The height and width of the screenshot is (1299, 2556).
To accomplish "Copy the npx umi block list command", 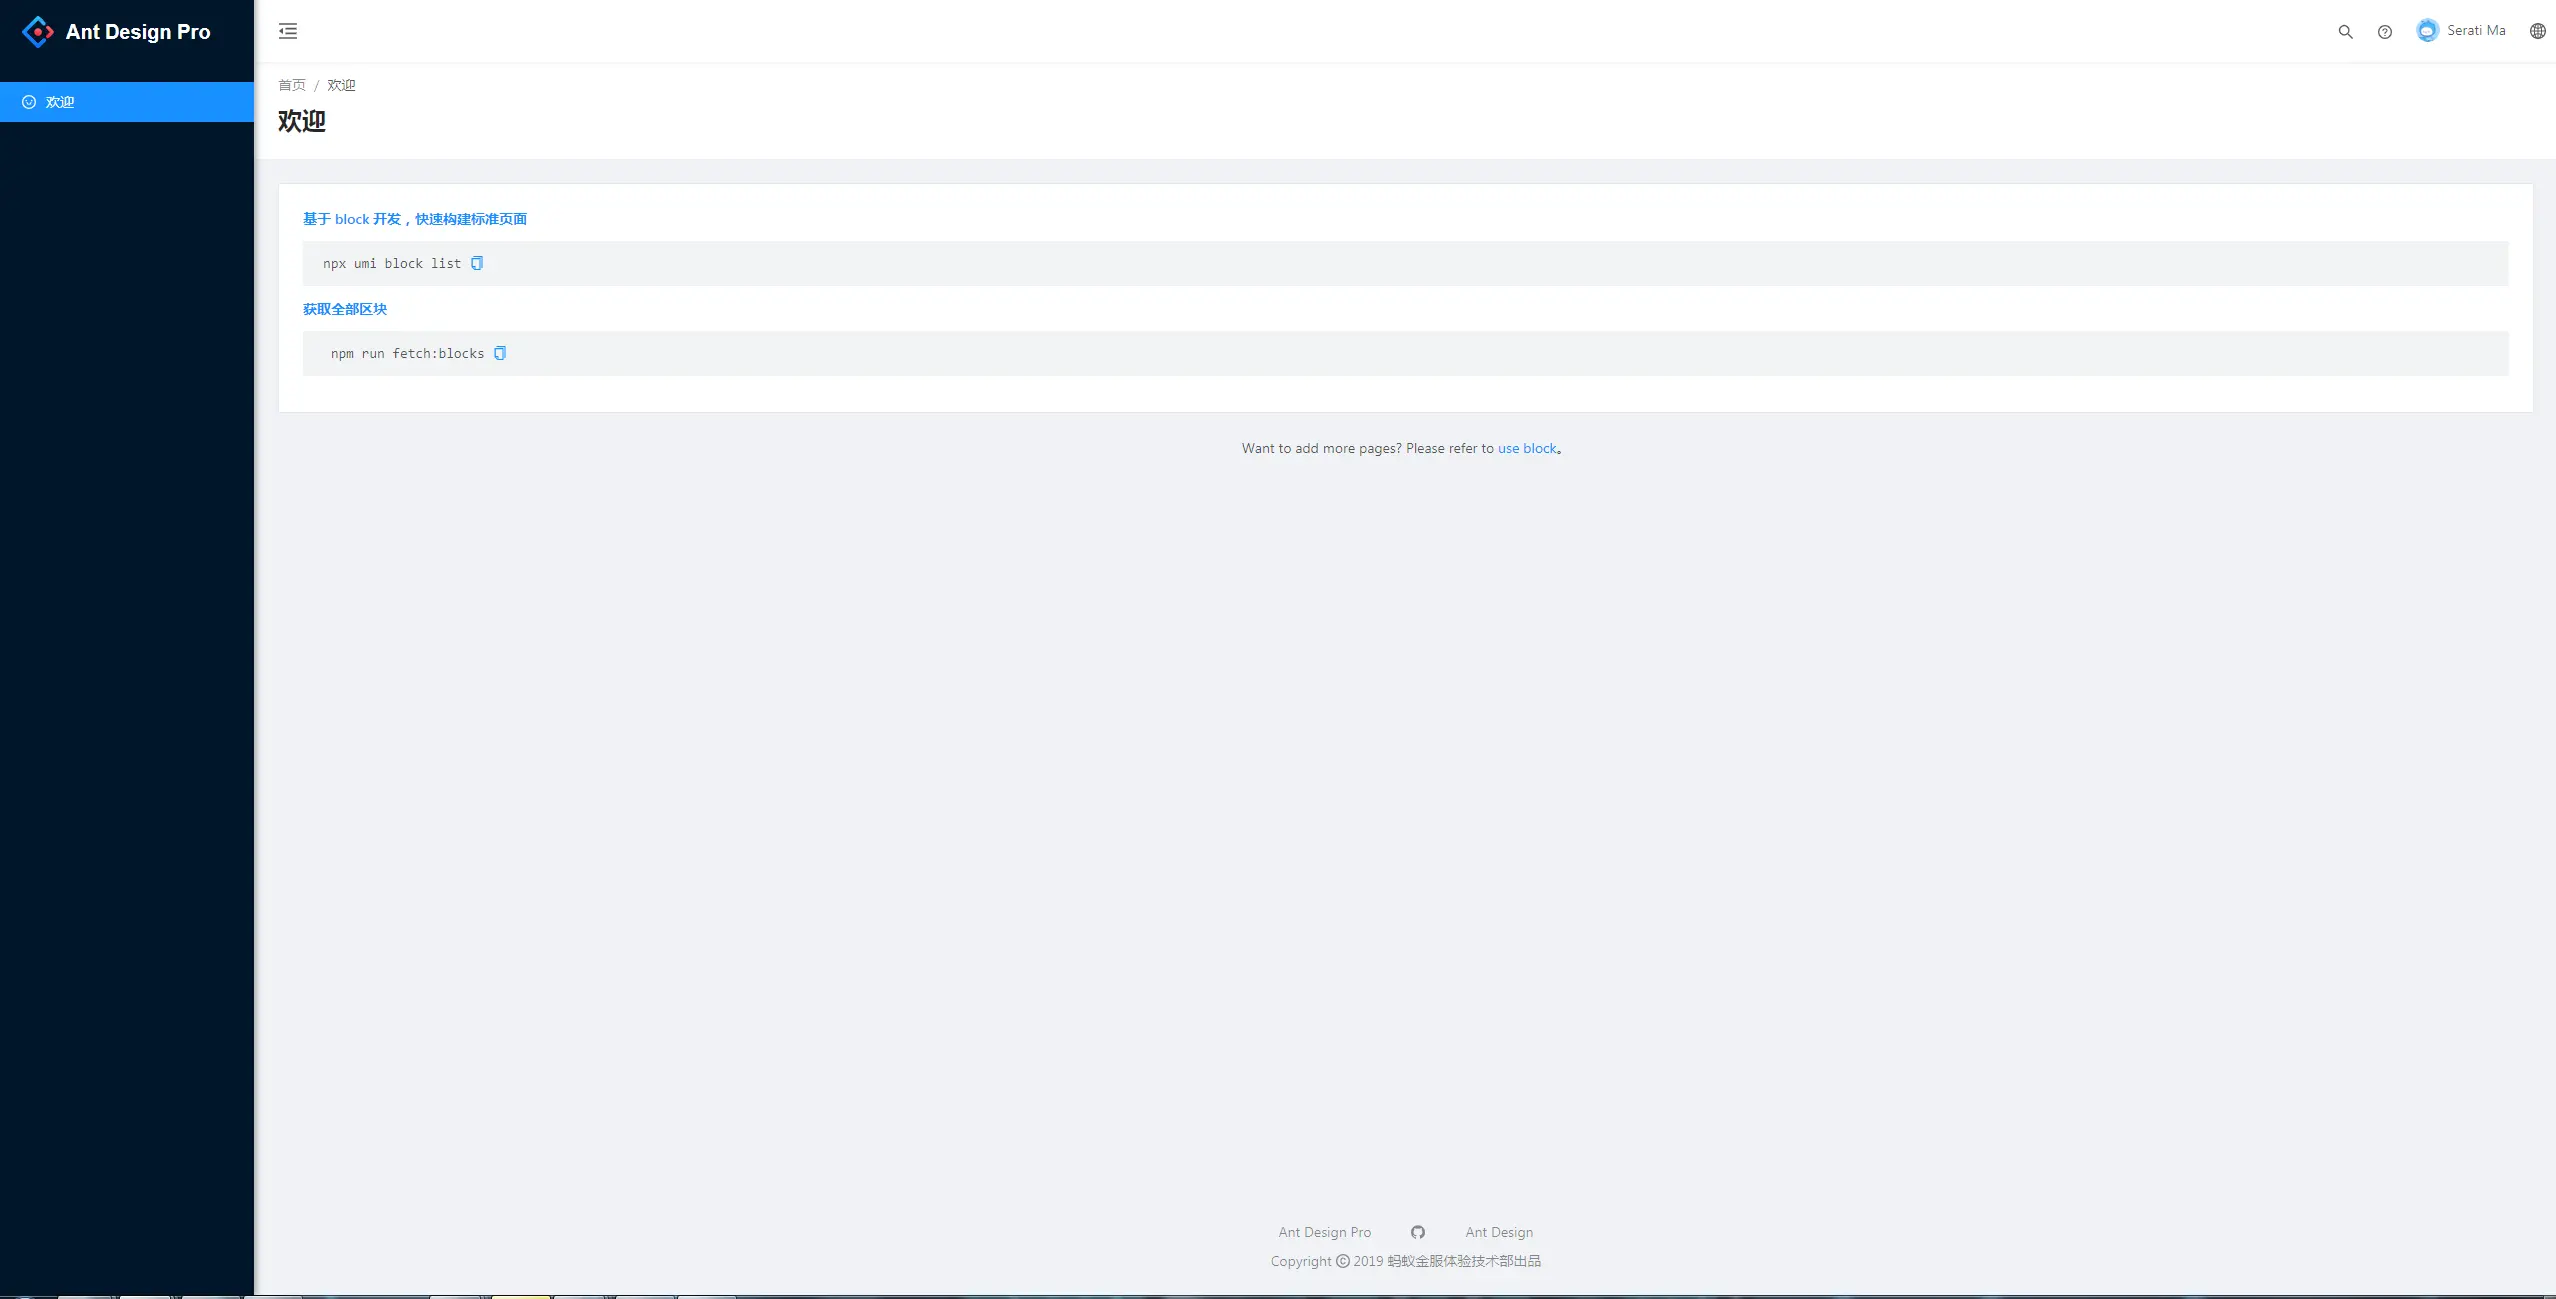I will pos(477,263).
